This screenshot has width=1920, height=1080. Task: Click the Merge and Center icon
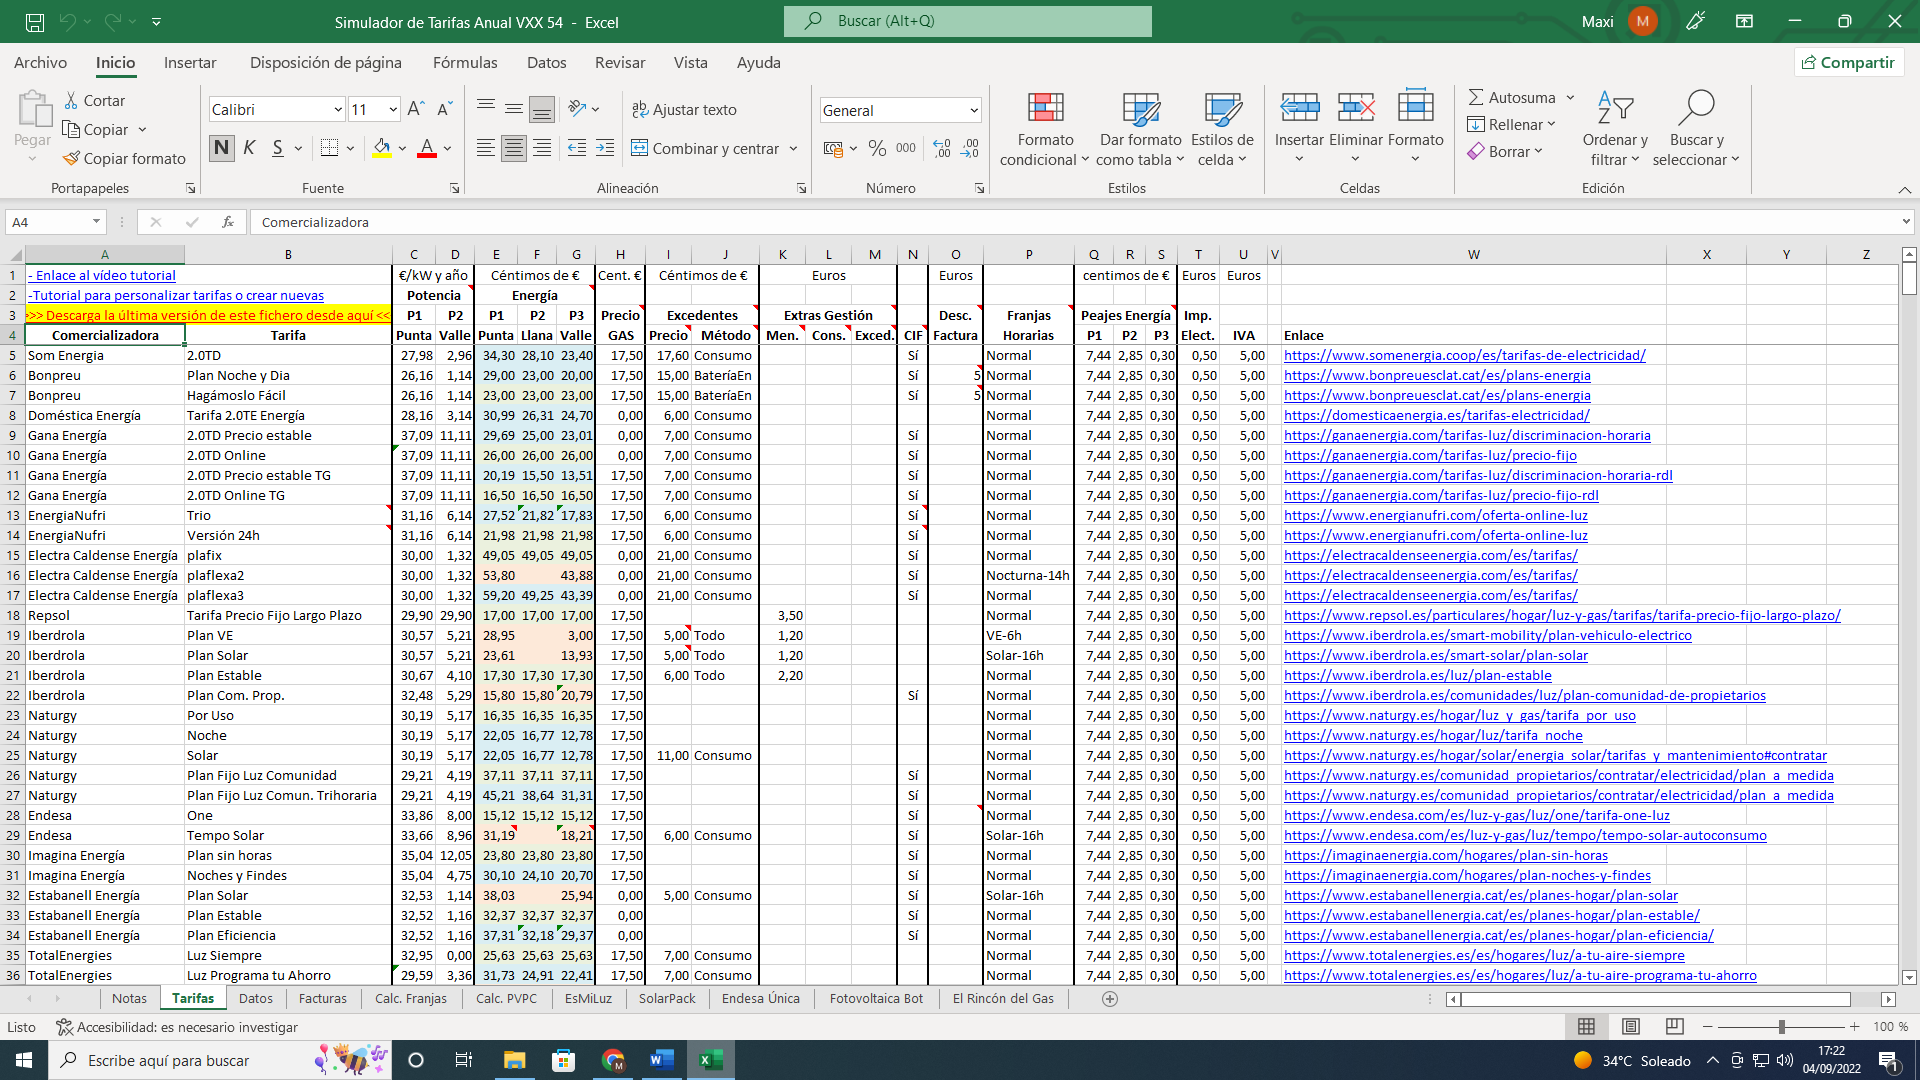640,148
